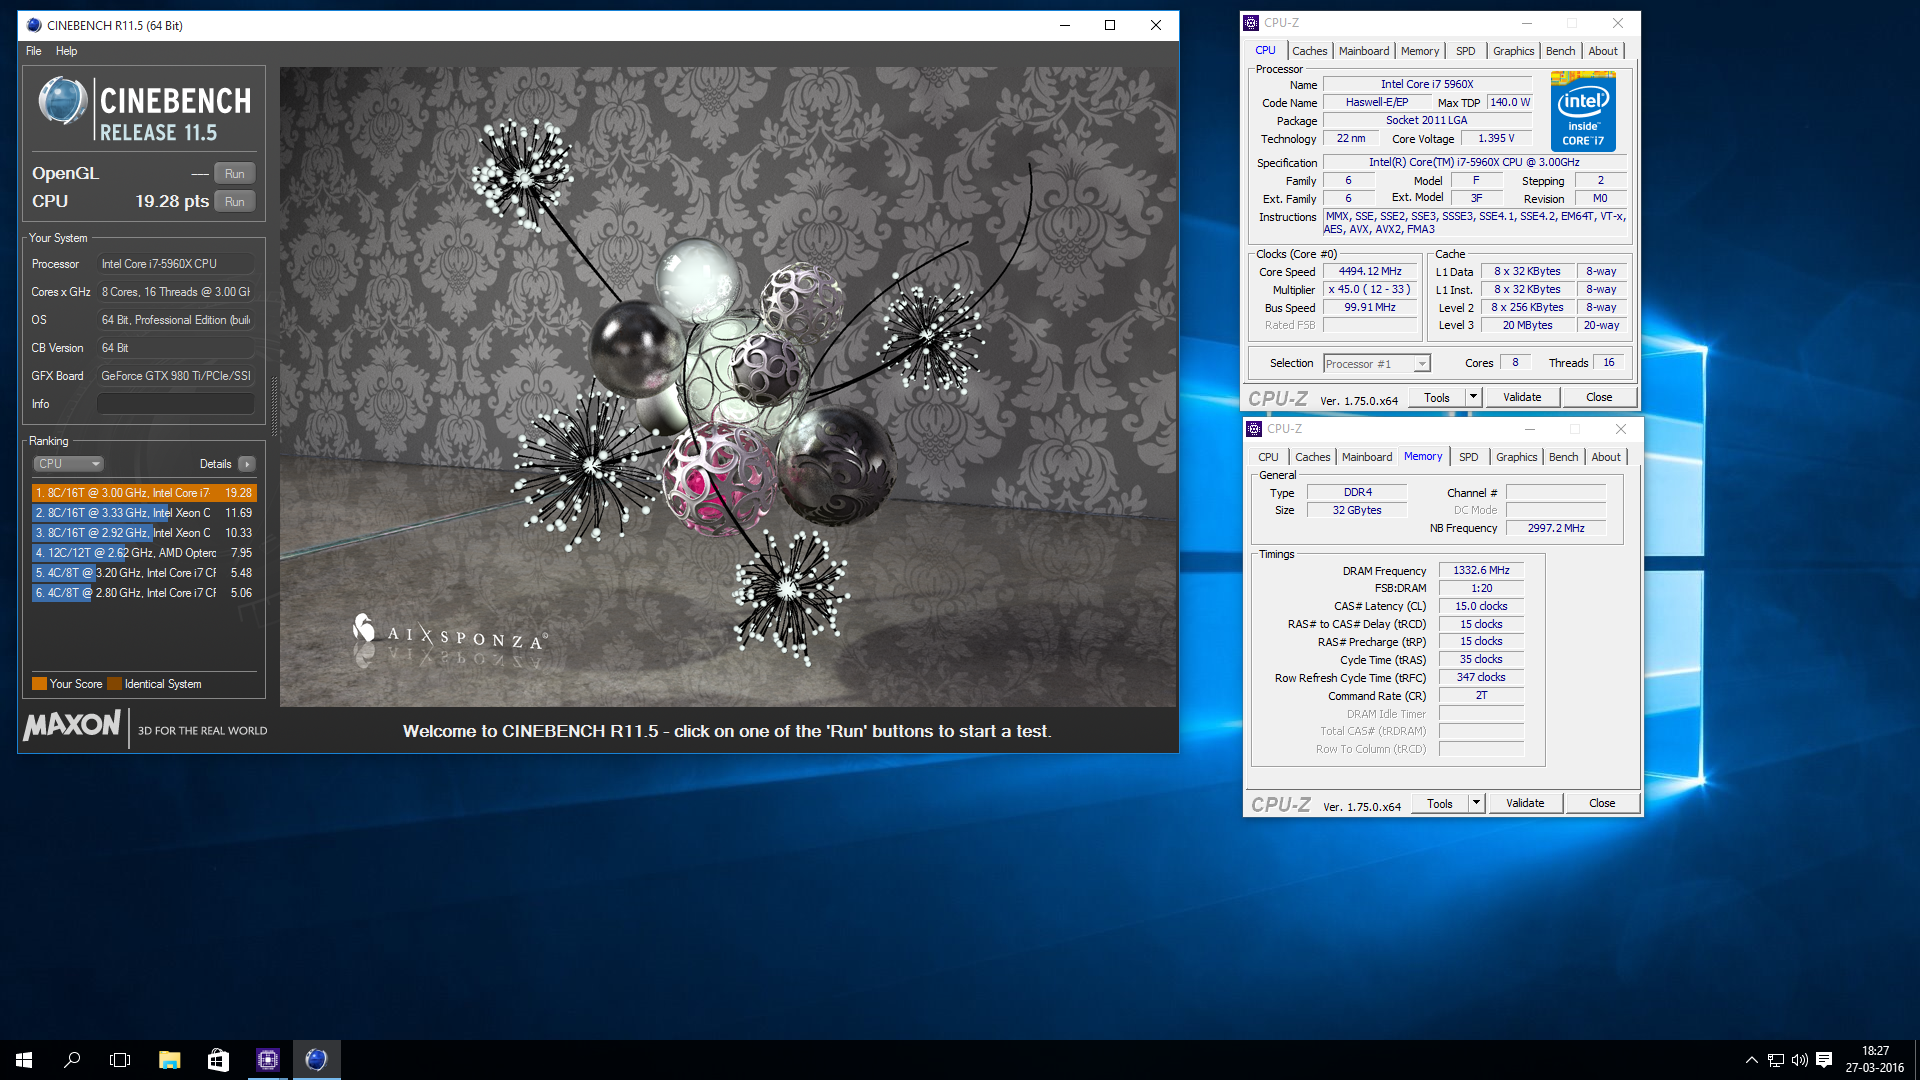The width and height of the screenshot is (1920, 1080).
Task: Open taskbar clock and date
Action: pos(1875,1060)
